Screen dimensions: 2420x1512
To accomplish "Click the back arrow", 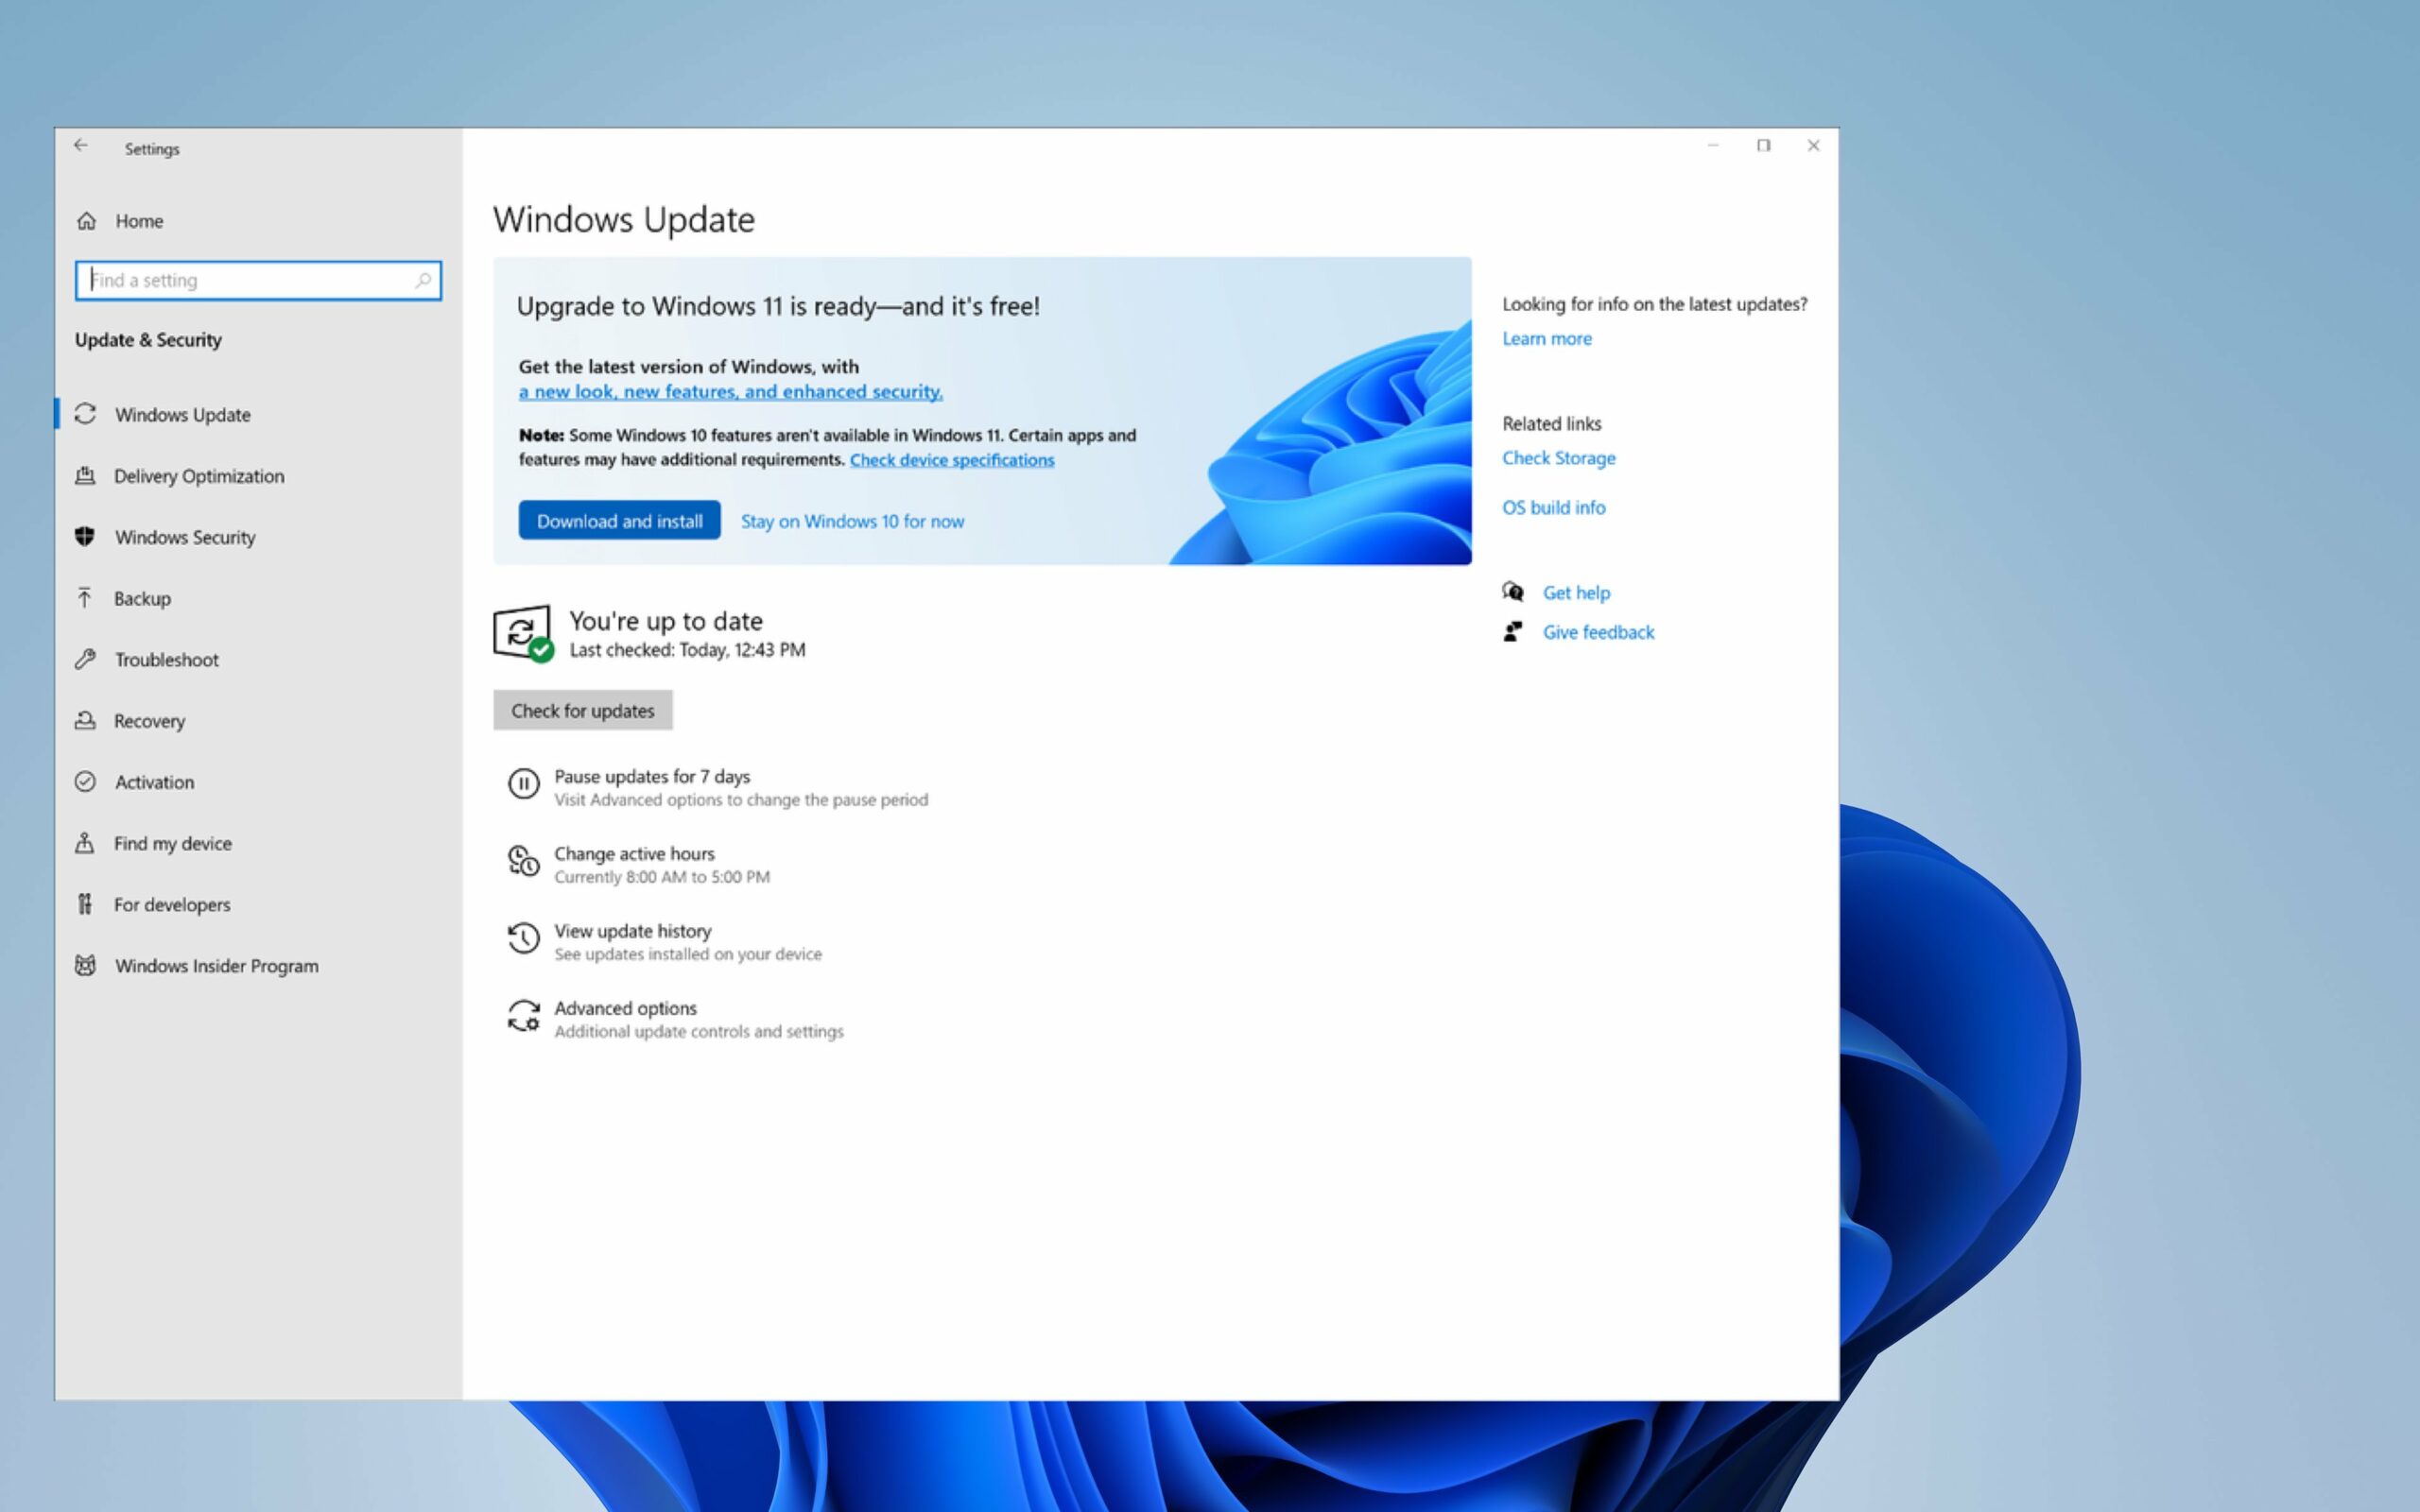I will pos(81,146).
